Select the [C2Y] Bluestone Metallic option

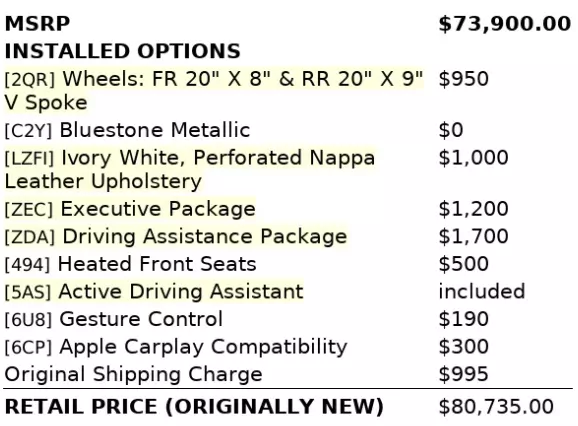127,130
